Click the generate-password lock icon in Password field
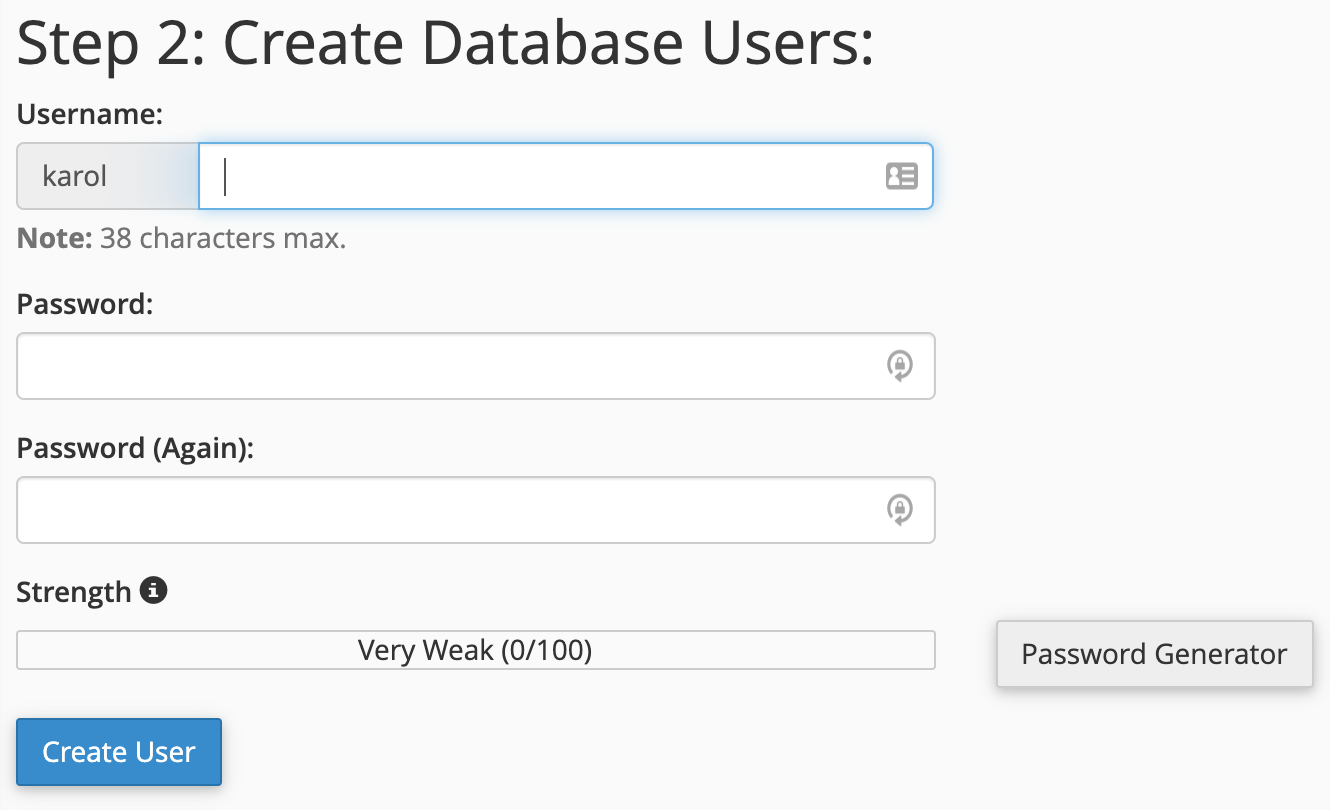The height and width of the screenshot is (810, 1330). tap(899, 366)
